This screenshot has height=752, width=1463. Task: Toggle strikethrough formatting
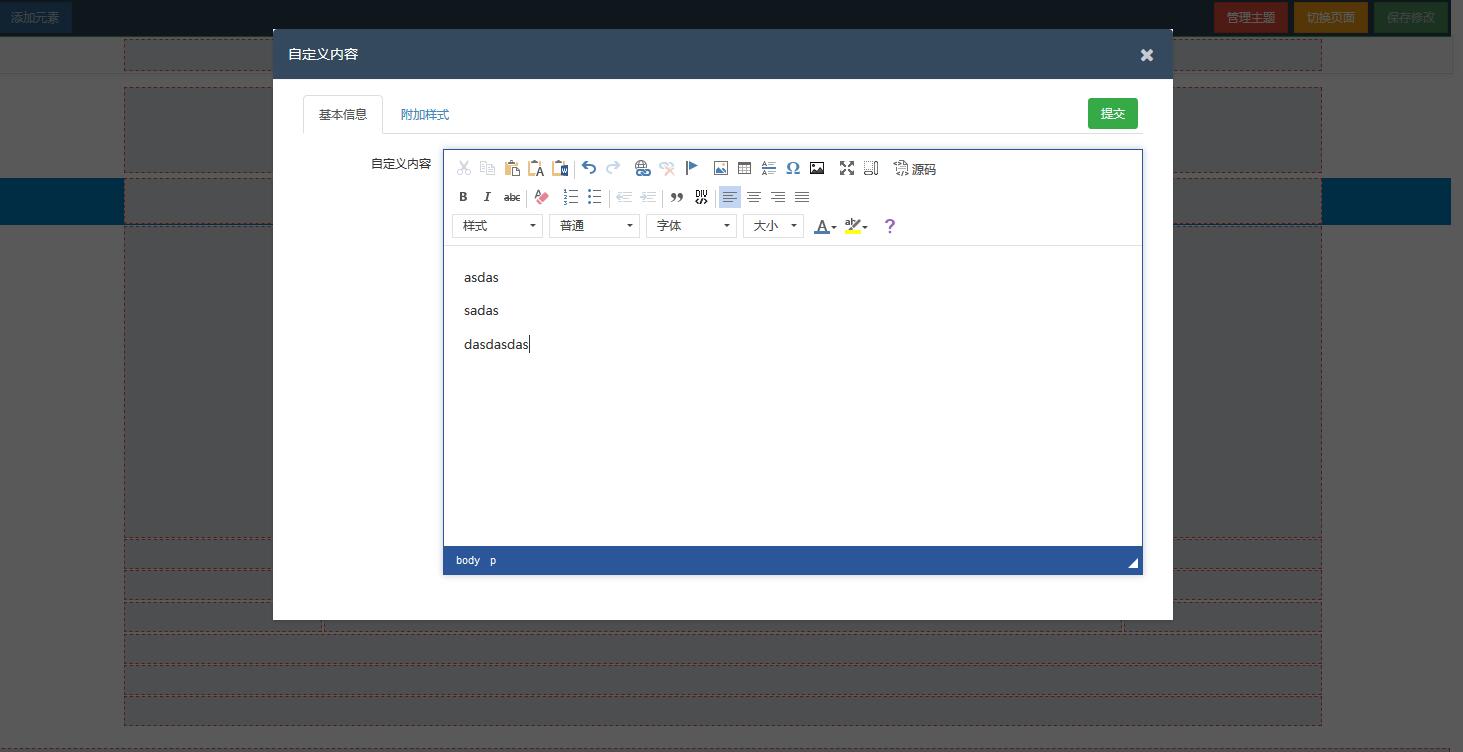click(x=512, y=197)
